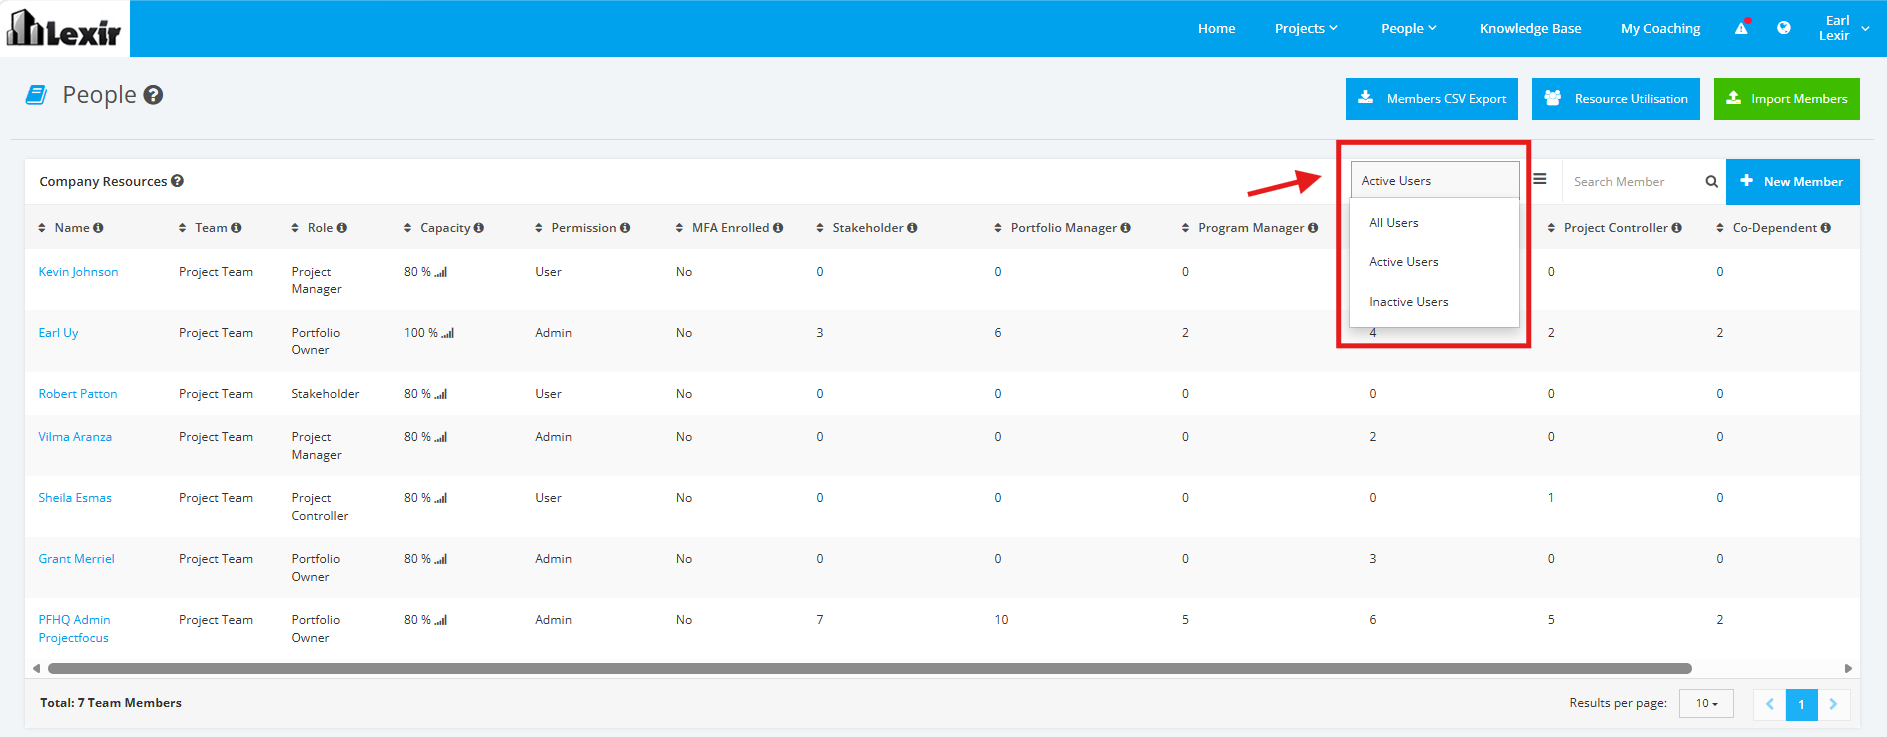This screenshot has height=737, width=1887.
Task: Click the Stakeholder column info icon
Action: [912, 228]
